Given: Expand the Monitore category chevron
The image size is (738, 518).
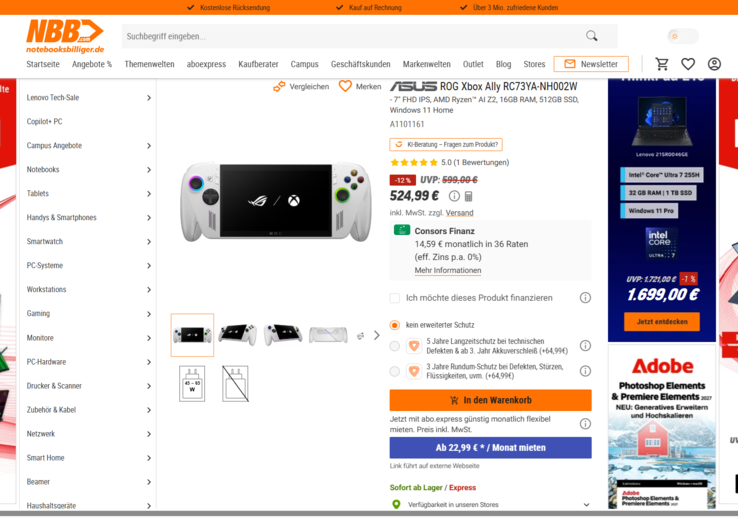Looking at the screenshot, I should tap(149, 338).
